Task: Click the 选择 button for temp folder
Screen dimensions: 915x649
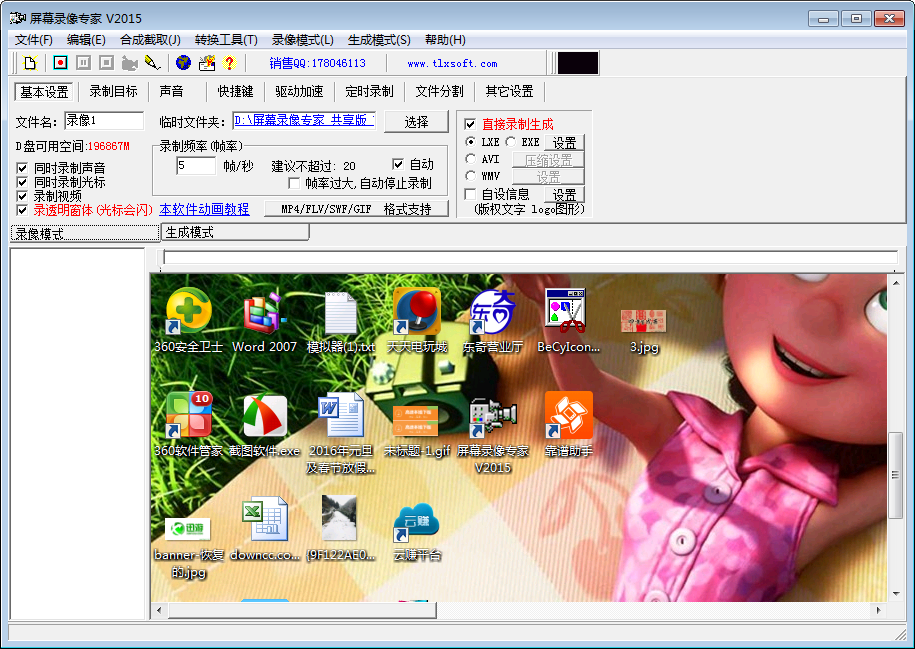Action: pyautogui.click(x=417, y=122)
